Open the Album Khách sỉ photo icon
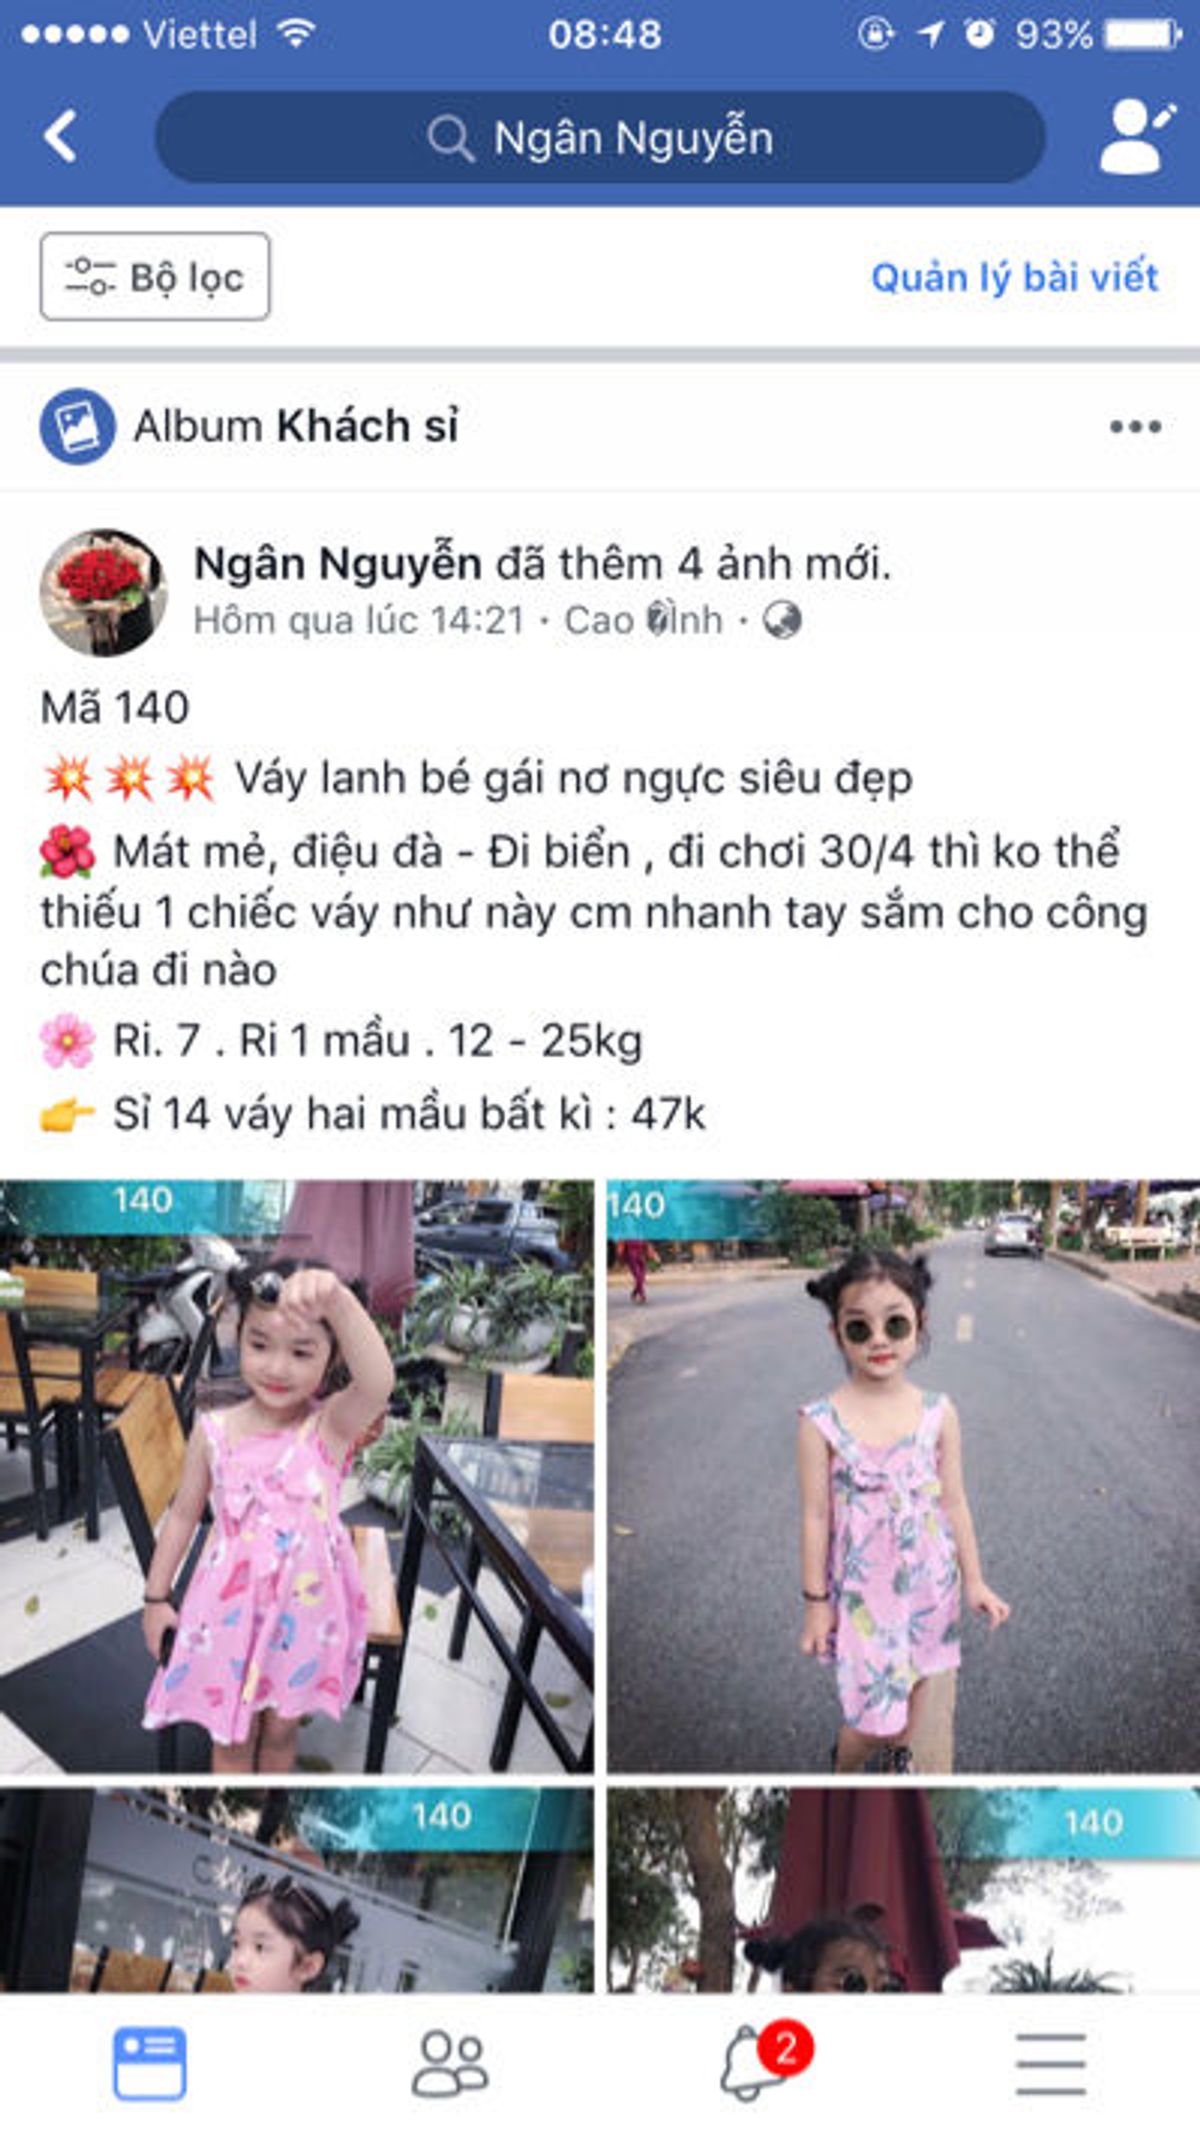This screenshot has width=1200, height=2136. (77, 427)
